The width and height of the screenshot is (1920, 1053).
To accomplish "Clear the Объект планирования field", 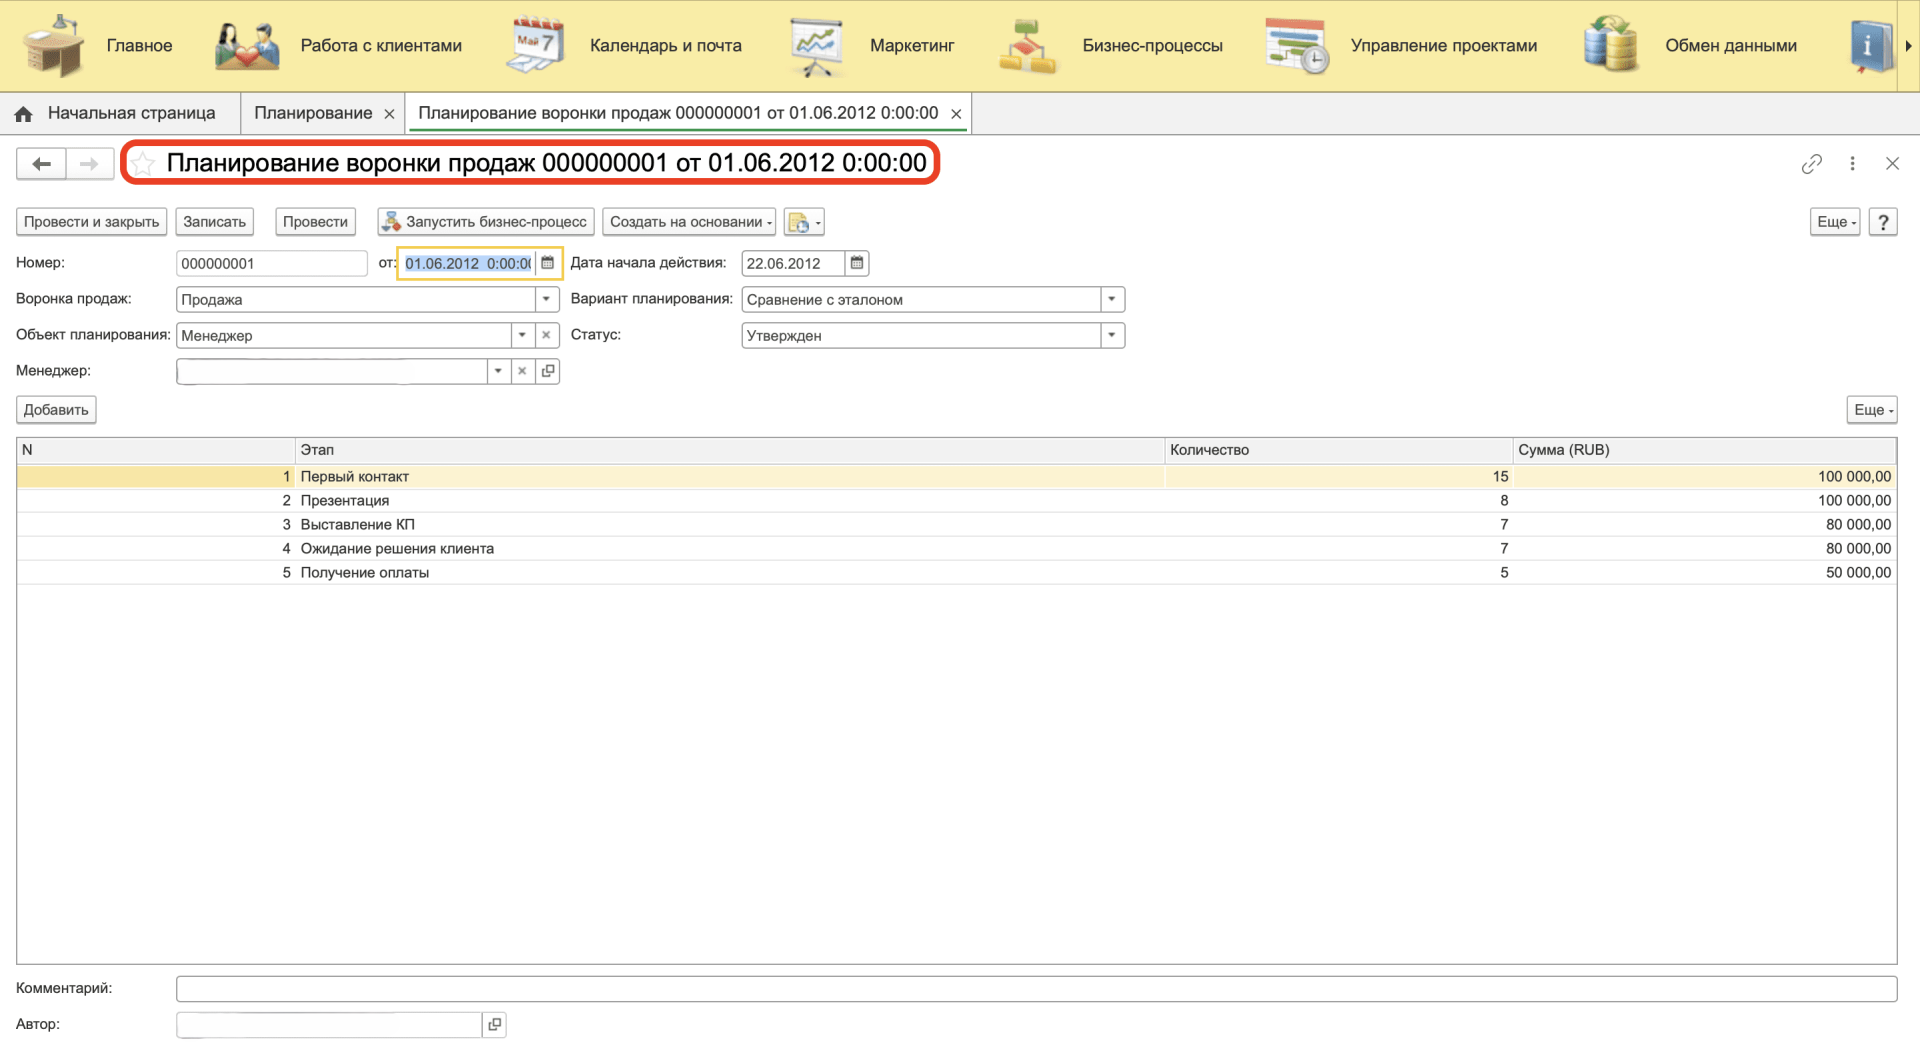I will [x=546, y=335].
